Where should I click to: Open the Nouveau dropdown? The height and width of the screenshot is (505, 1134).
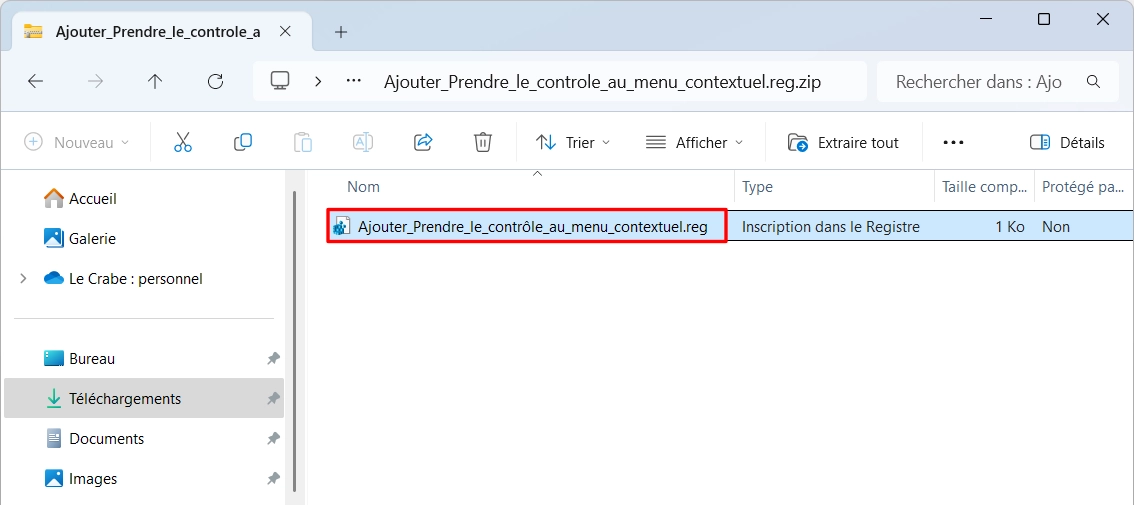[77, 143]
